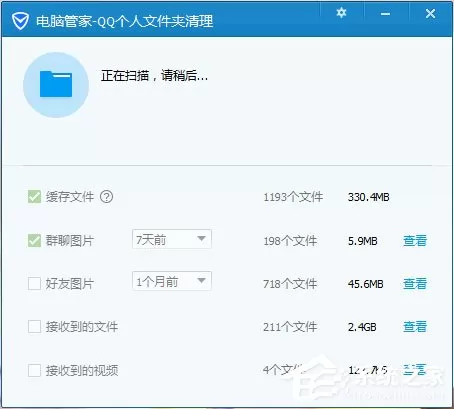The height and width of the screenshot is (409, 454).
Task: Click the 330.4MB size value
Action: [x=369, y=197]
